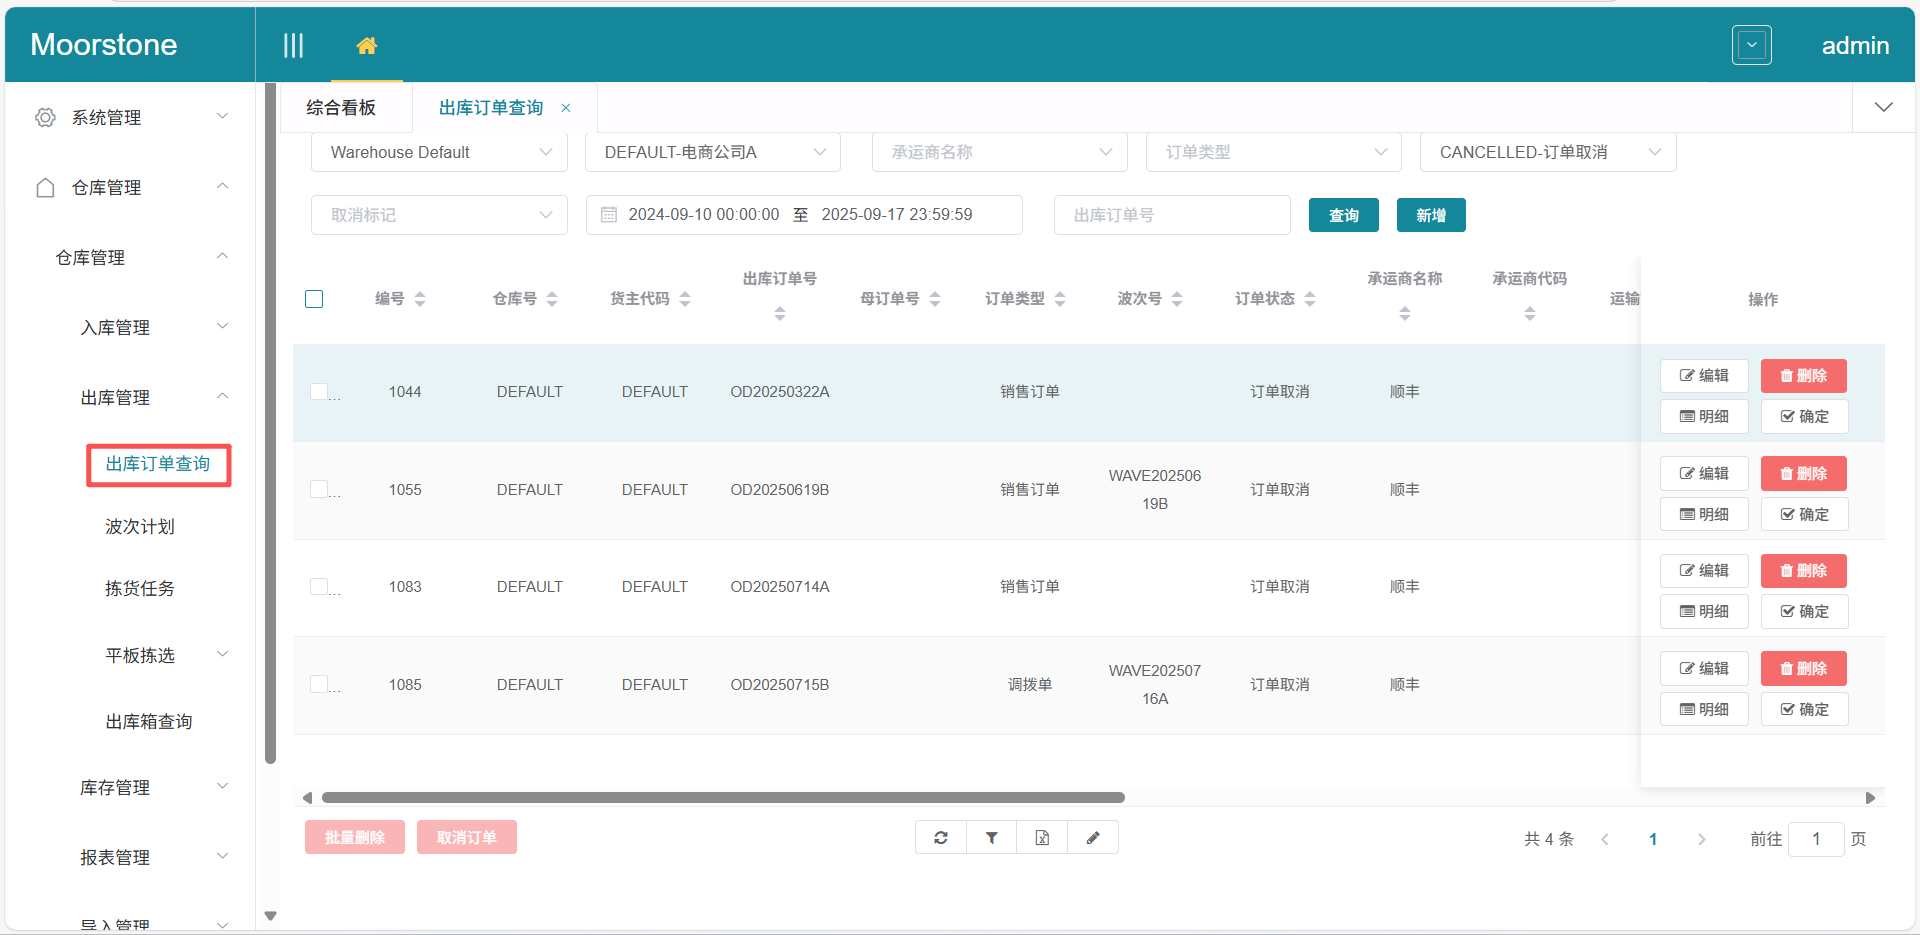Image resolution: width=1920 pixels, height=935 pixels.
Task: Switch to the 综合看板 tab
Action: click(340, 107)
